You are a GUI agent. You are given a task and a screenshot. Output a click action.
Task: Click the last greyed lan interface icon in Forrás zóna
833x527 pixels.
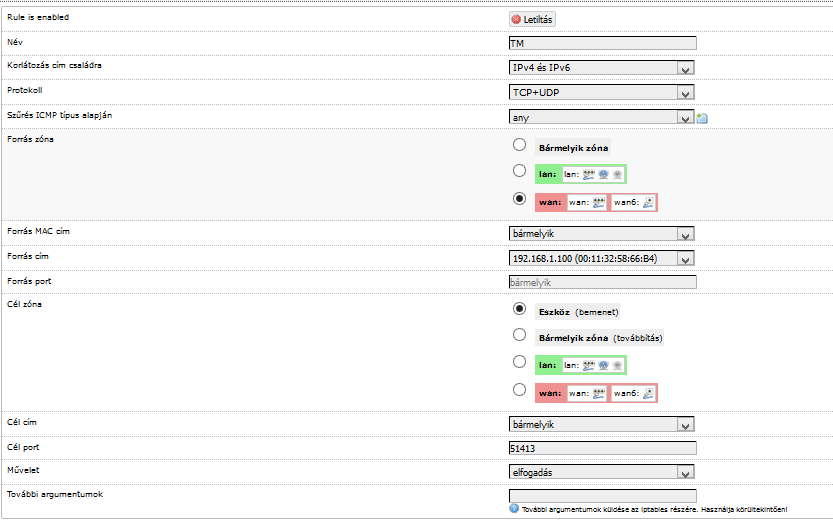click(x=617, y=174)
